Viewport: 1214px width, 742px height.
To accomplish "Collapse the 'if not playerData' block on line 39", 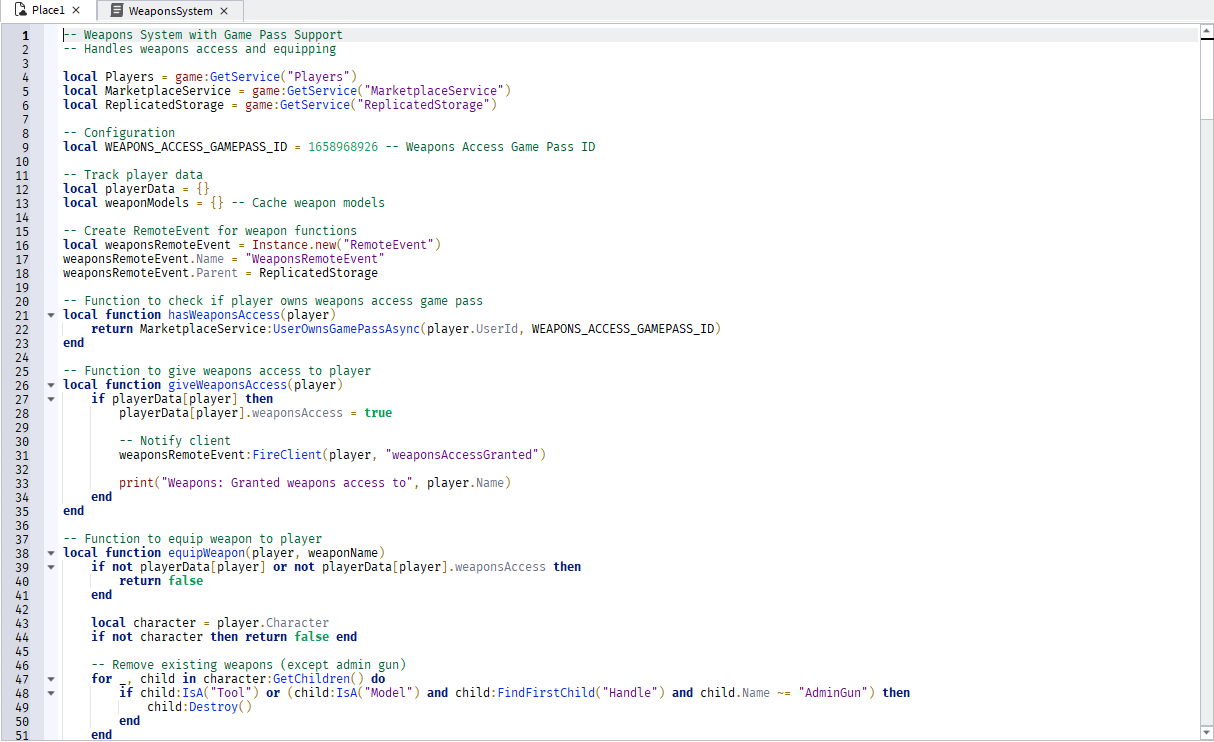I will (51, 567).
